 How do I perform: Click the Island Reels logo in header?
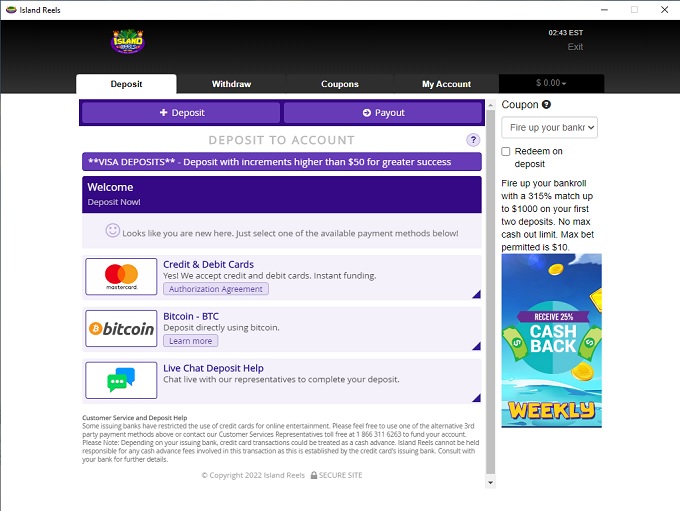128,42
